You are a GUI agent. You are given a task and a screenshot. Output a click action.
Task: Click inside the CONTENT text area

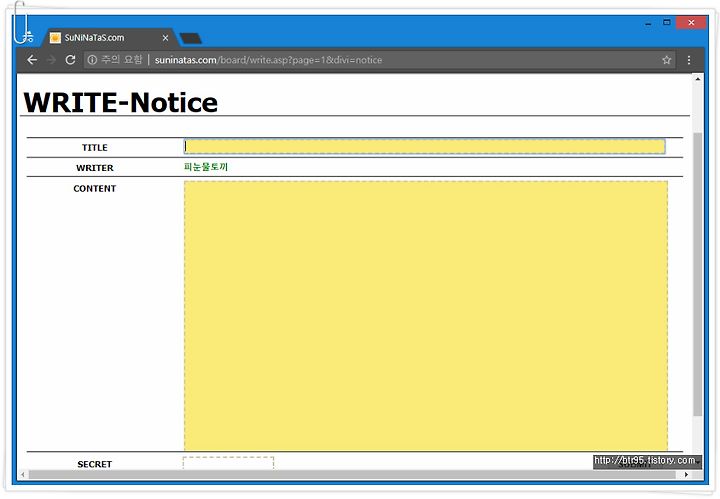click(426, 316)
